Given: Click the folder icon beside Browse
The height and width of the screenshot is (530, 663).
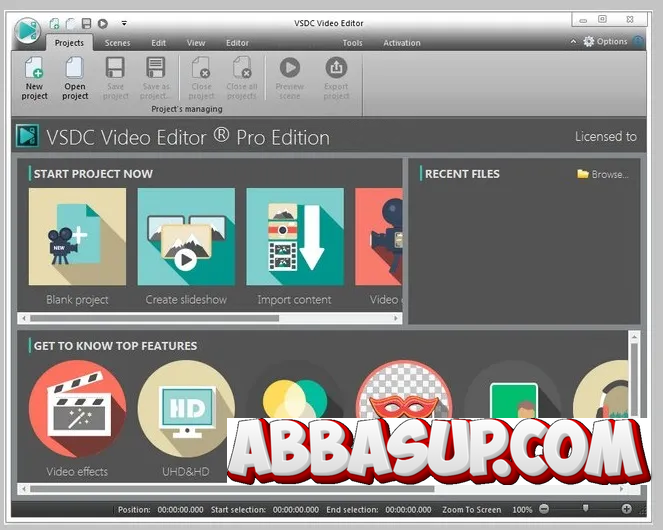Looking at the screenshot, I should pos(583,174).
